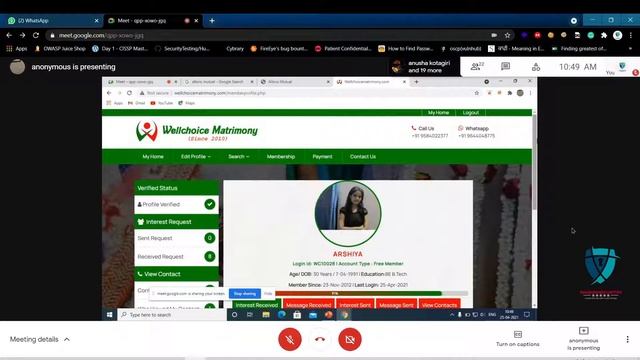Open File Explorer on shared taskbar
Screen dimensions: 640x360
pos(266,315)
